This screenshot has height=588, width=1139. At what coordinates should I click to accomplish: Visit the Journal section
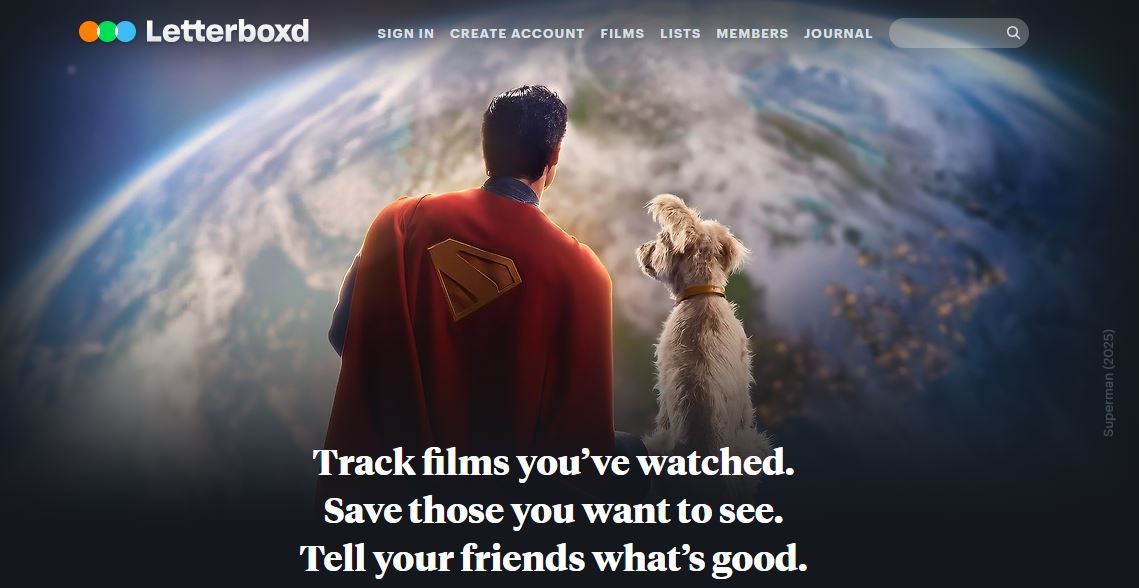[838, 33]
